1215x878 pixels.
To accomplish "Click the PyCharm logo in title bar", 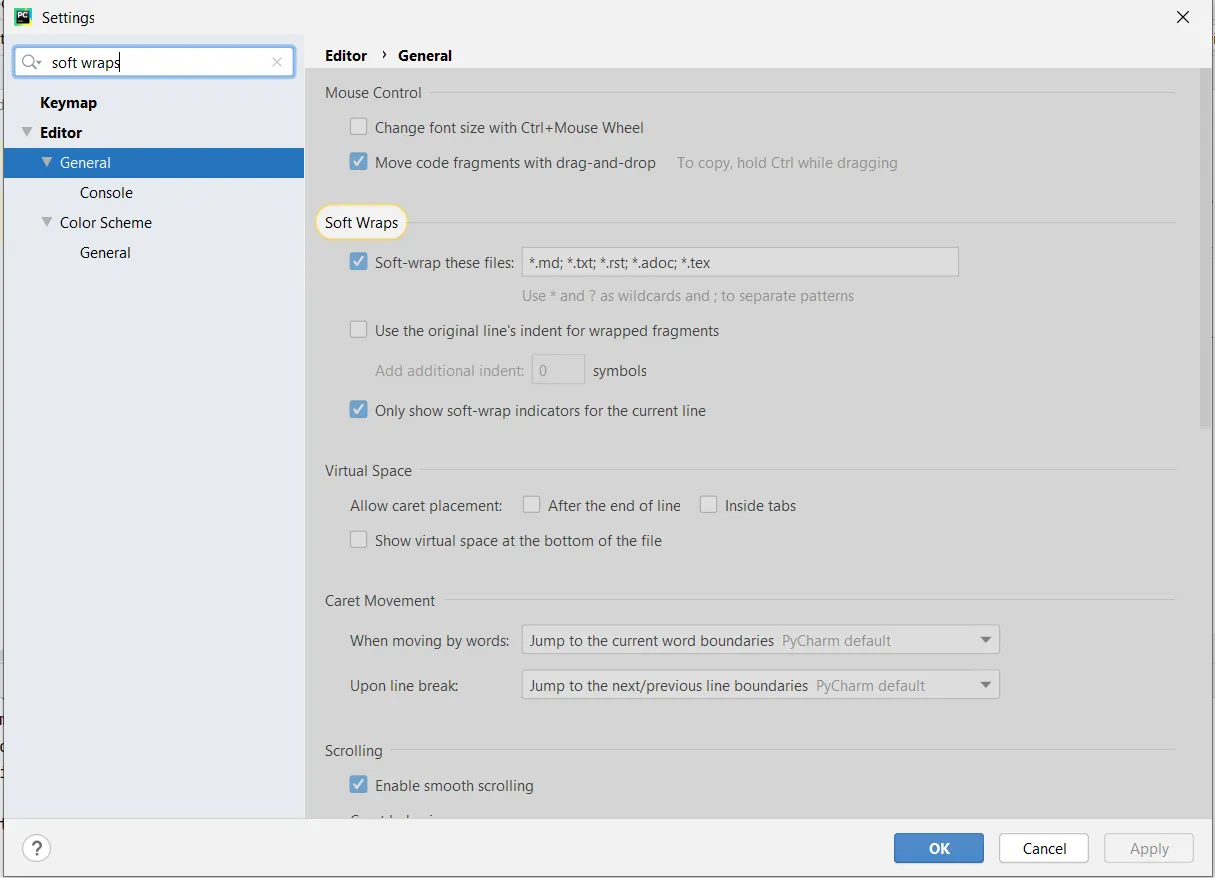I will [22, 17].
